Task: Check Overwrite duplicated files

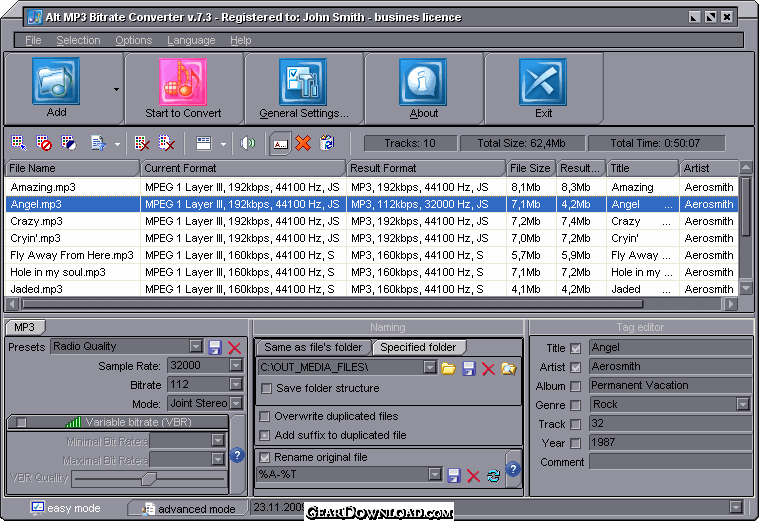Action: point(264,416)
